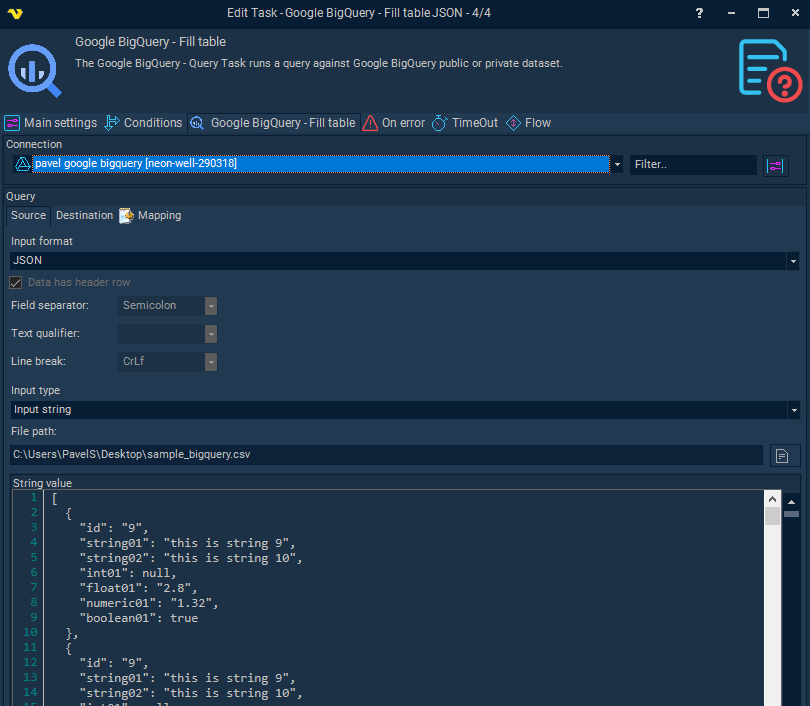This screenshot has width=810, height=706.
Task: Click the question mark help button in titlebar
Action: tap(698, 13)
